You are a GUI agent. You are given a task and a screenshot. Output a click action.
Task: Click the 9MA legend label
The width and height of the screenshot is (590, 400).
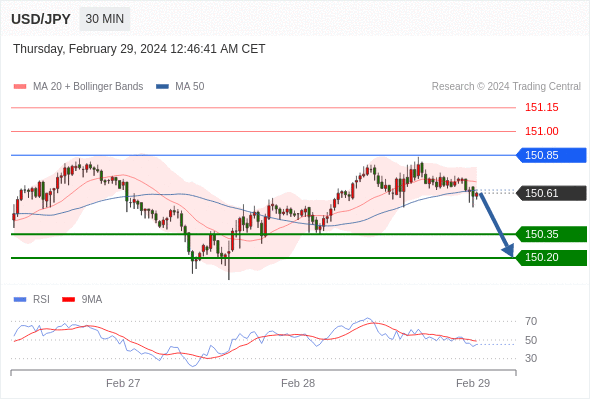click(92, 300)
